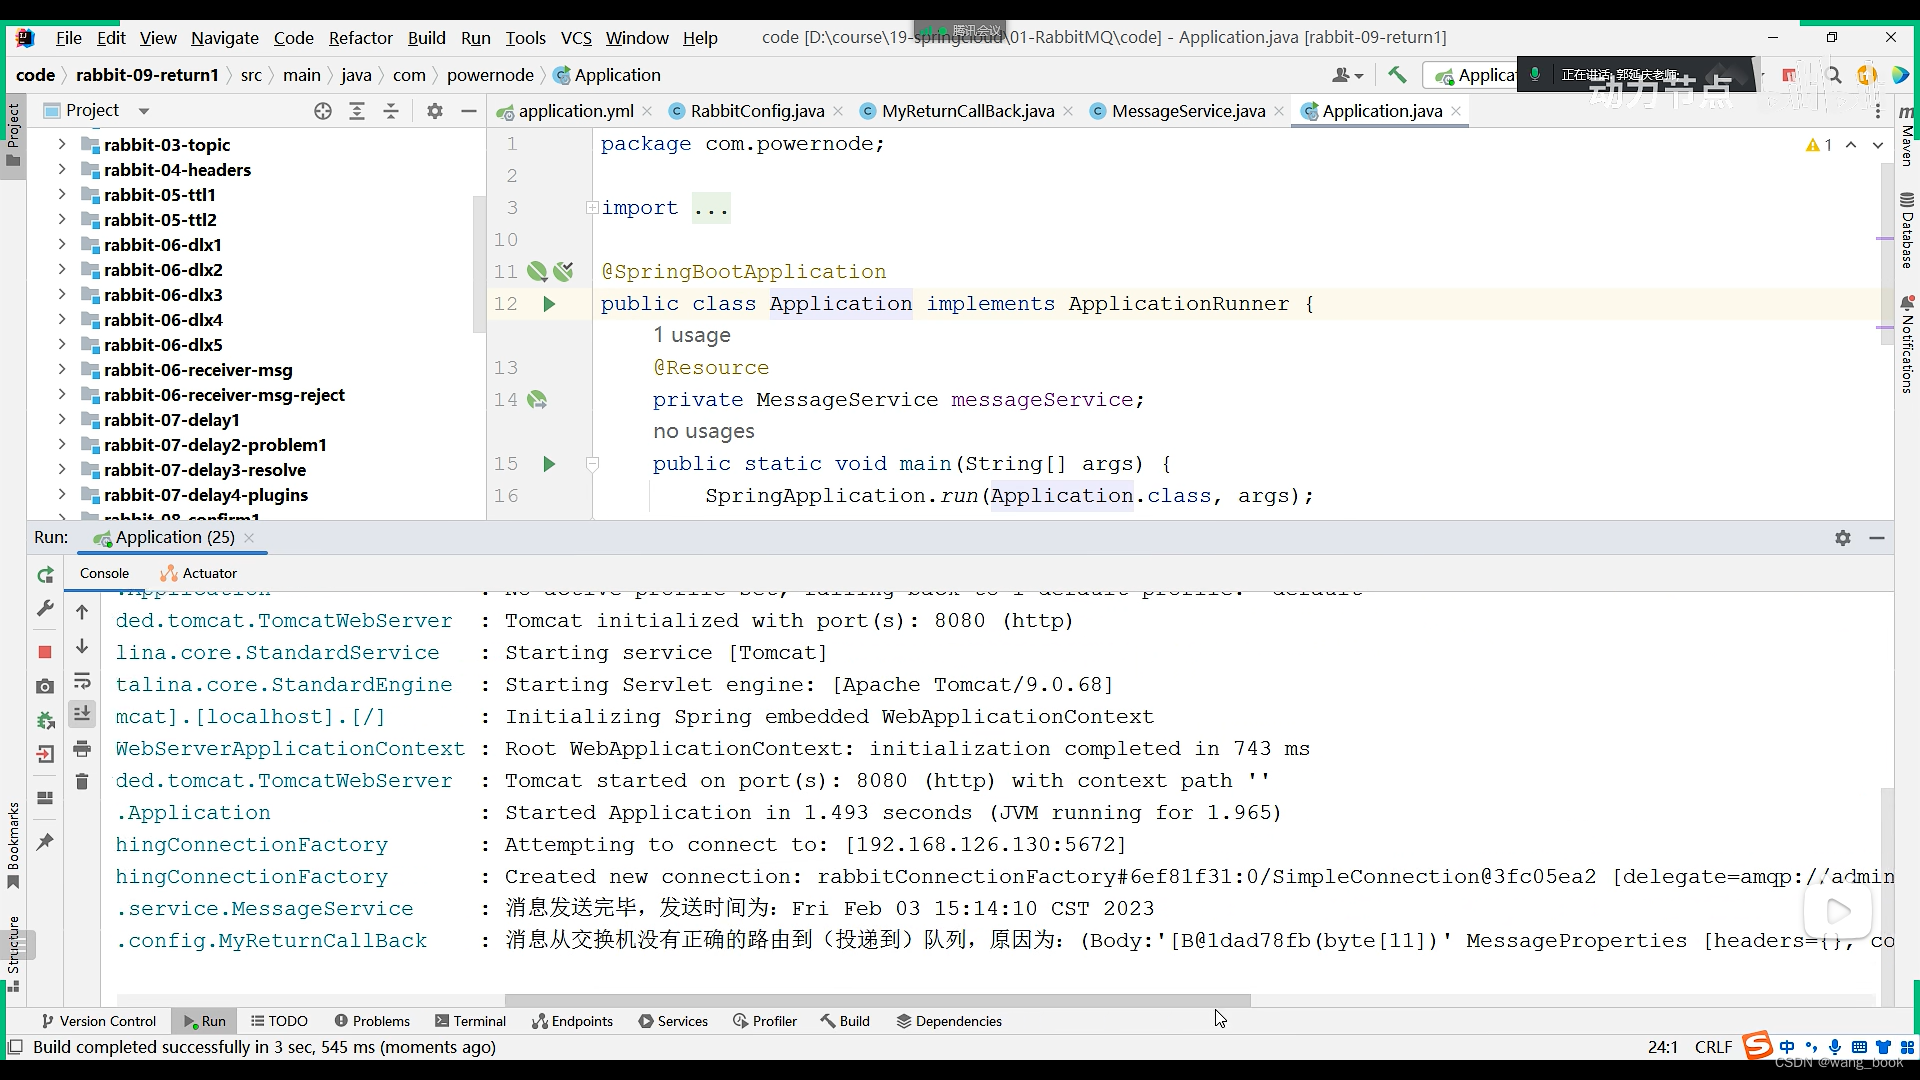
Task: Clear console output with trash icon
Action: (x=82, y=781)
